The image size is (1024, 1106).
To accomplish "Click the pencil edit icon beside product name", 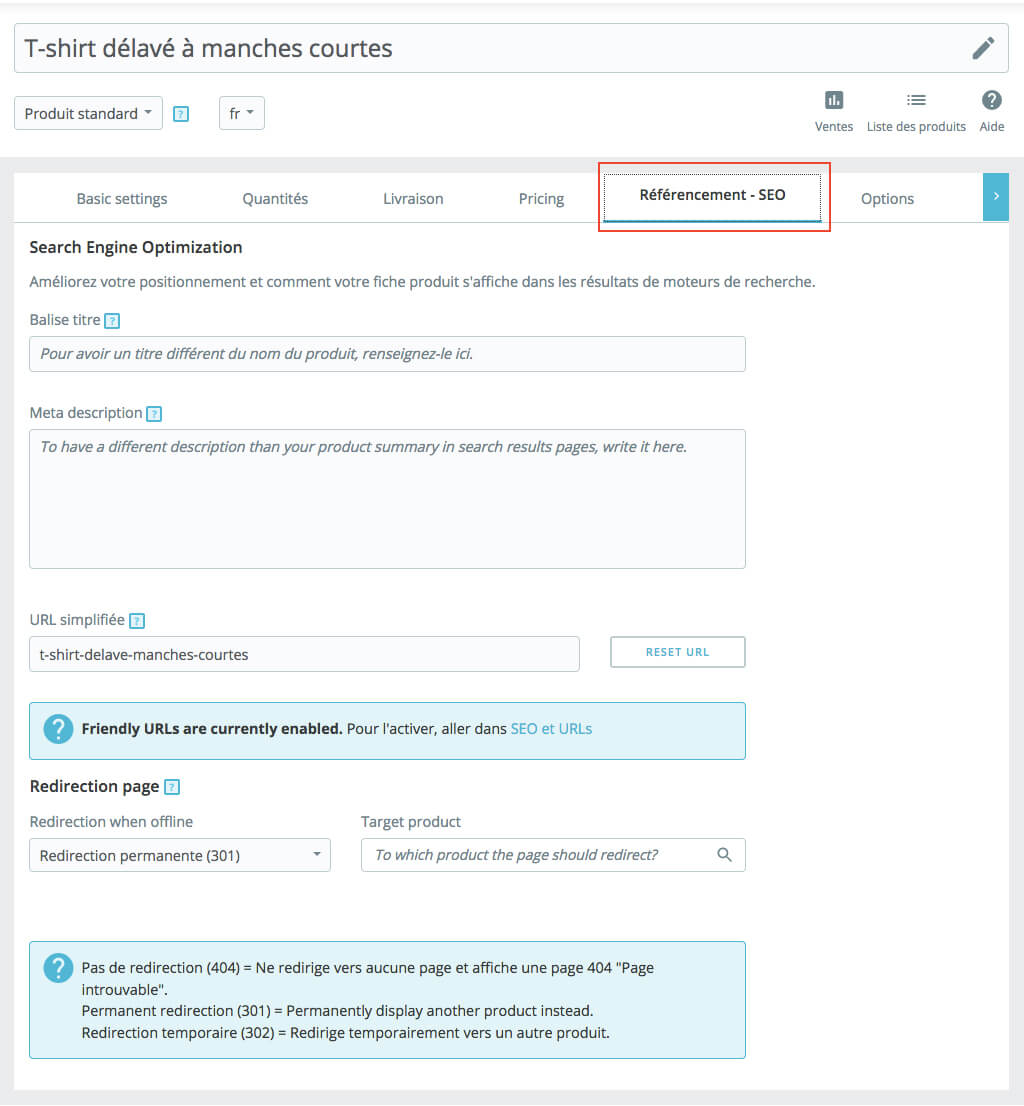I will [983, 48].
